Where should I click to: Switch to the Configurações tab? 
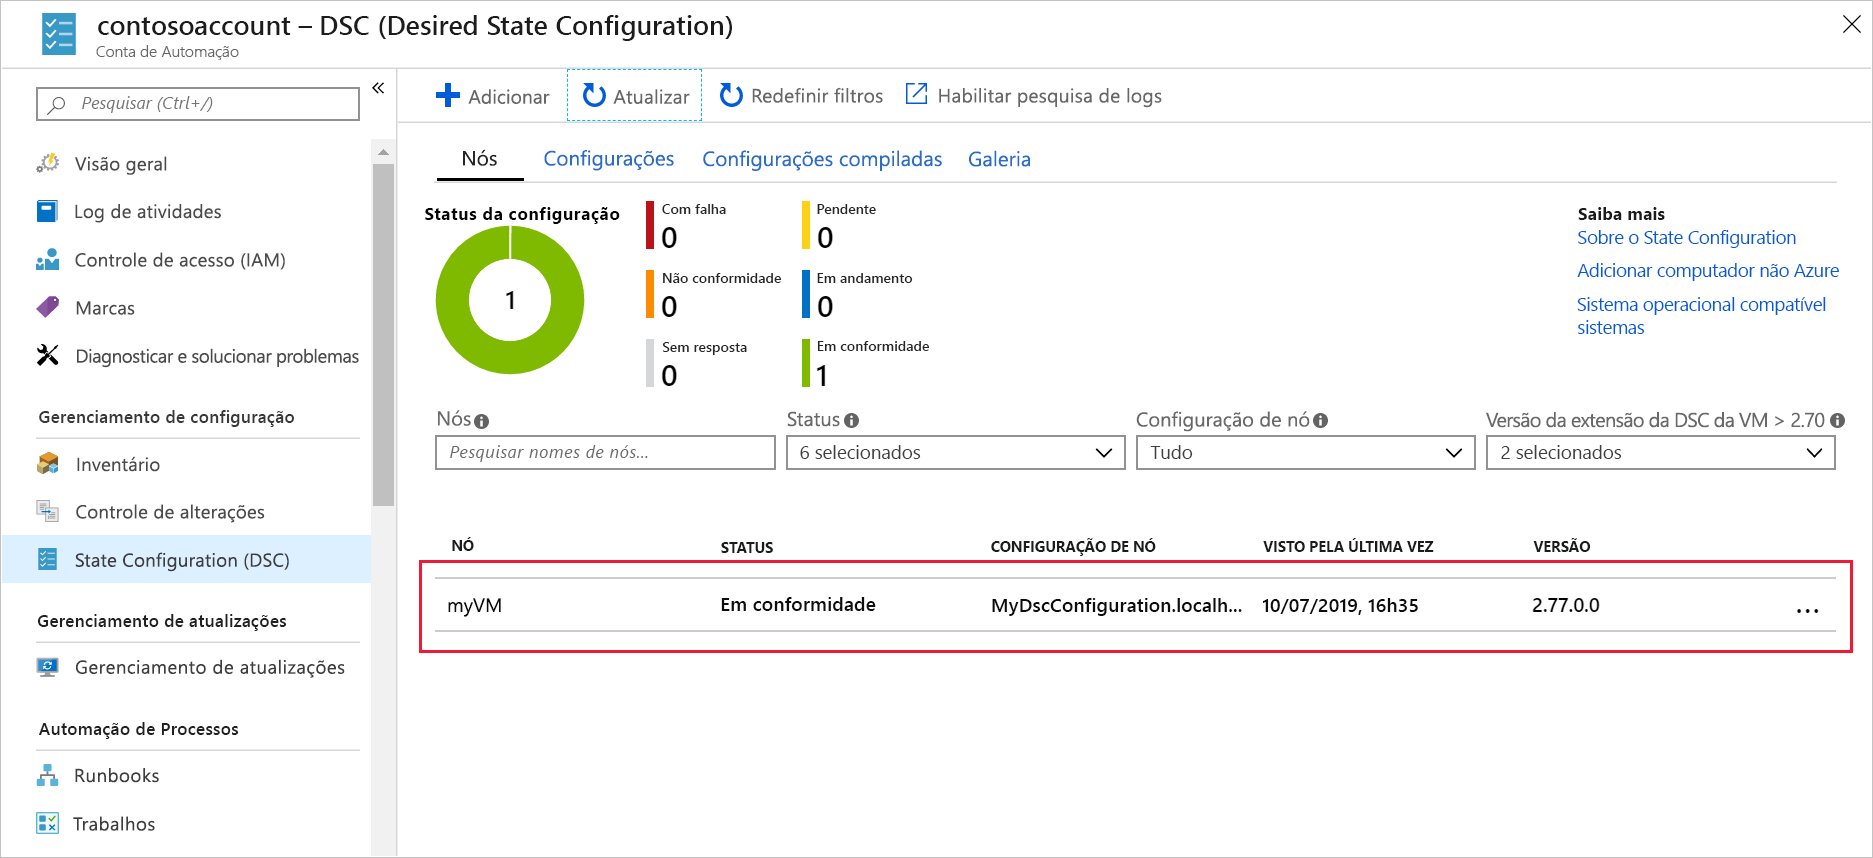point(608,159)
